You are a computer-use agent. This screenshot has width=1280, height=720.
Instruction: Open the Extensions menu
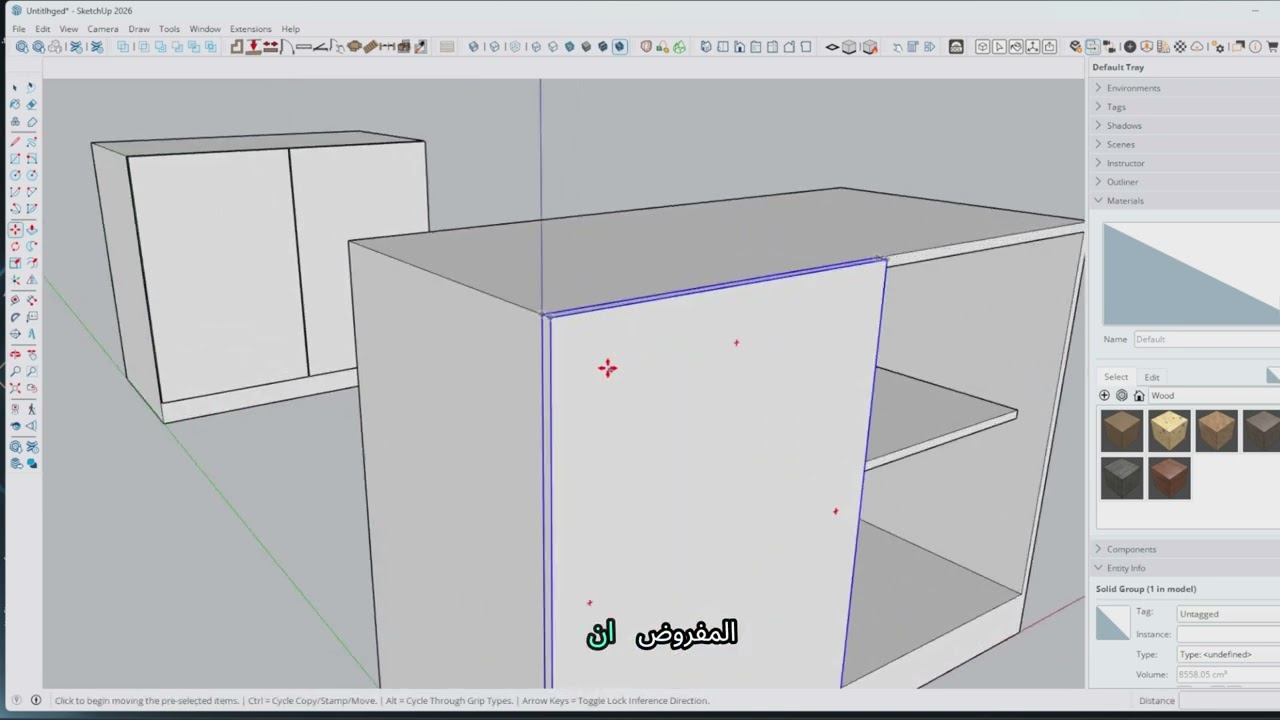250,29
